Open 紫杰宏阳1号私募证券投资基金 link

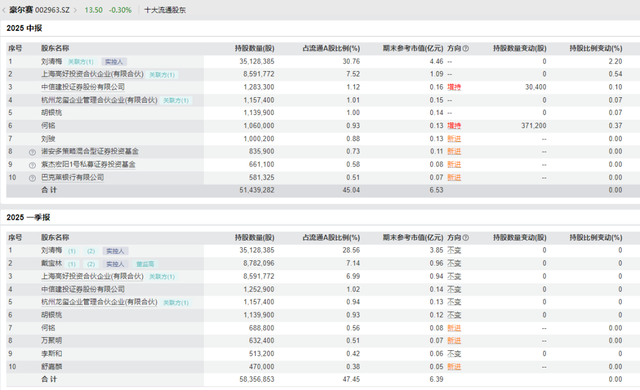(x=88, y=164)
